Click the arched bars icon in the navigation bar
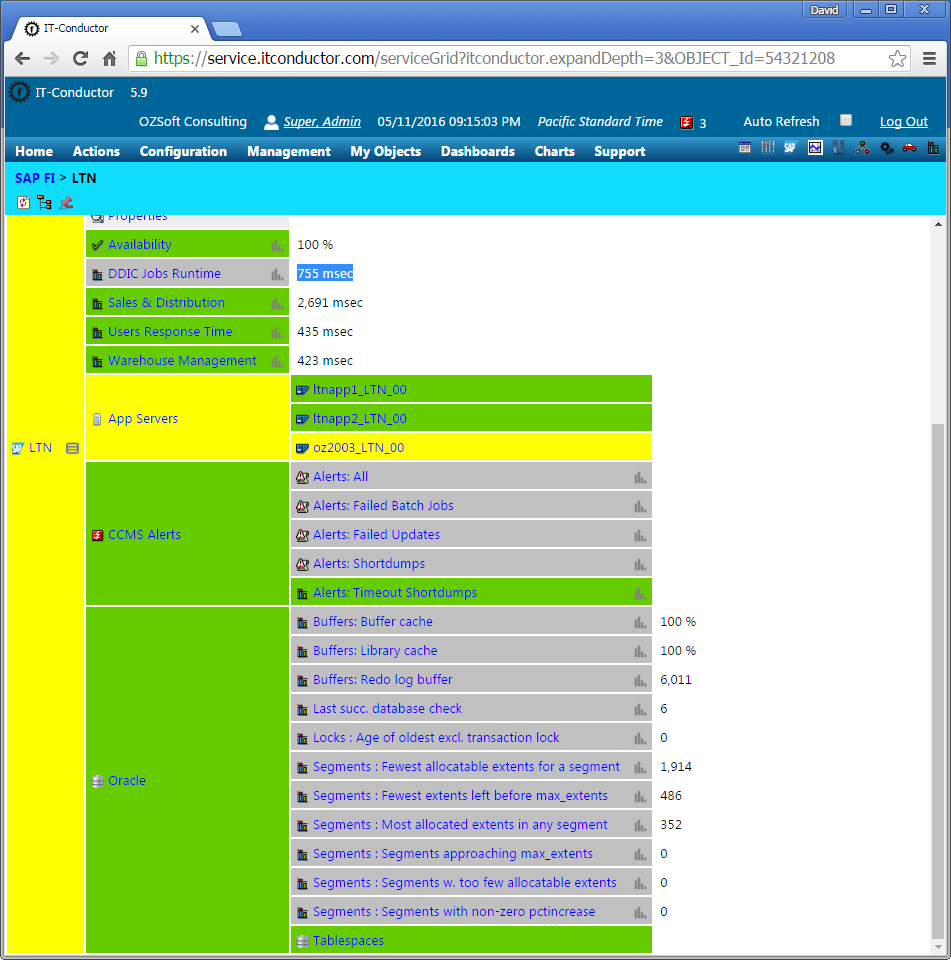Screen dimensions: 951x960 pyautogui.click(x=767, y=148)
